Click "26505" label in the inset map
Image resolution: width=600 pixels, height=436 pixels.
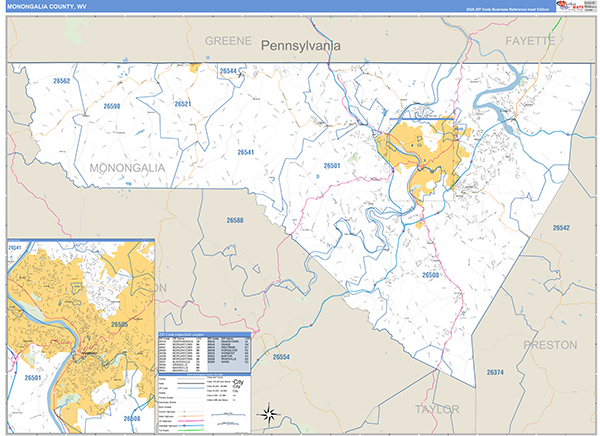coord(119,324)
